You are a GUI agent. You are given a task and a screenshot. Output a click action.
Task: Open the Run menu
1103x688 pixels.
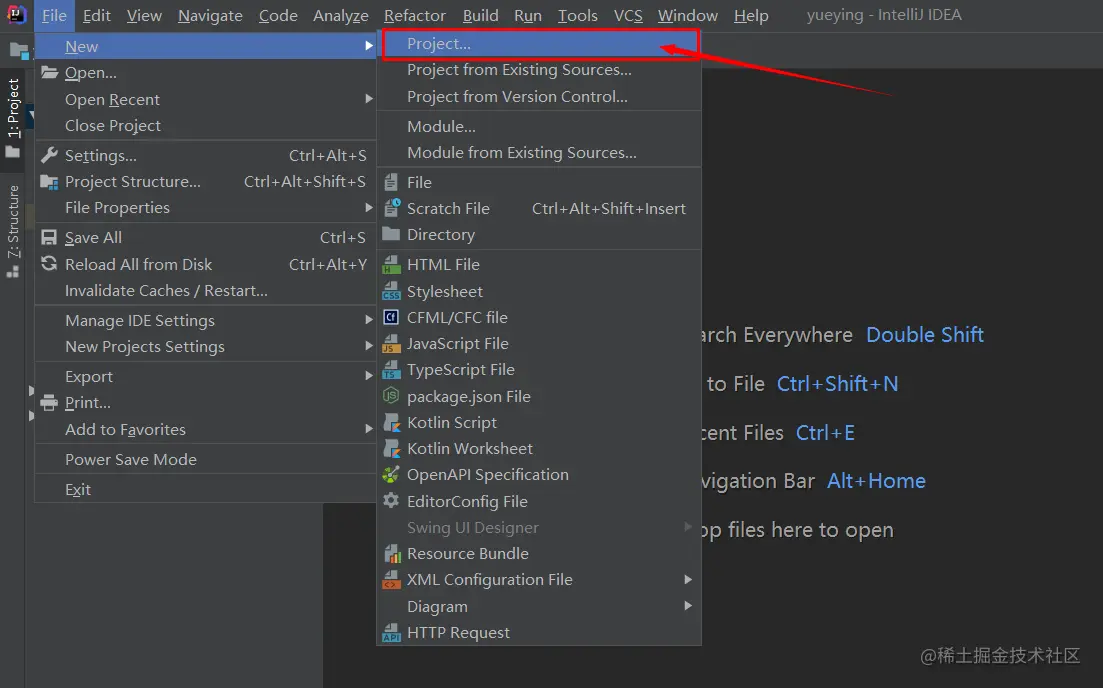pyautogui.click(x=528, y=15)
